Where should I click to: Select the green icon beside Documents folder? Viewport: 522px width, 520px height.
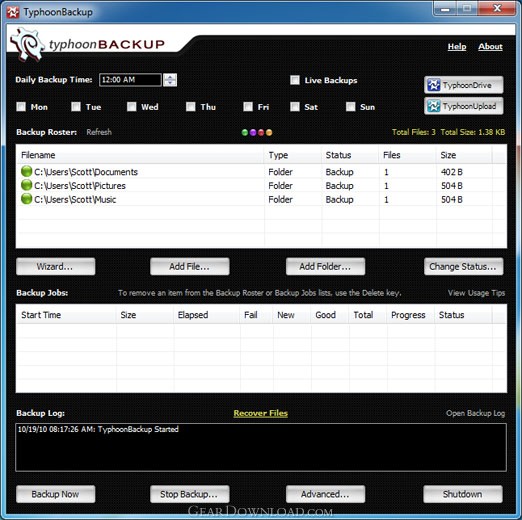tap(26, 171)
